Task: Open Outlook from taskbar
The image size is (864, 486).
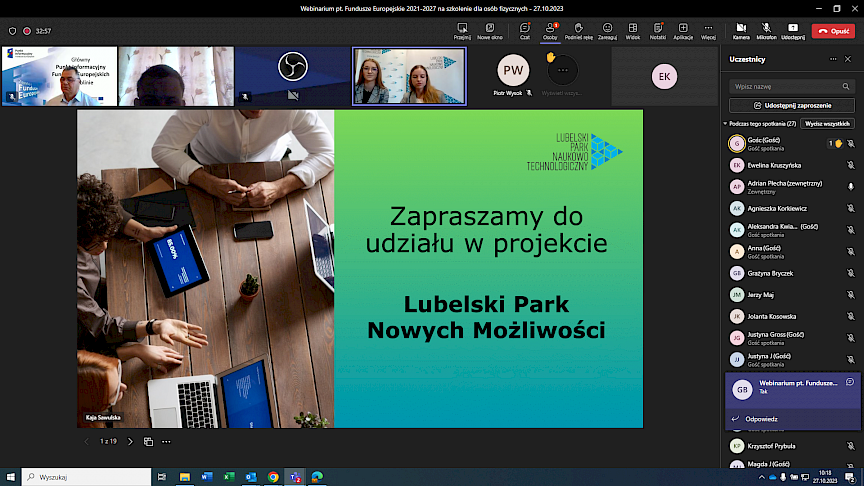Action: coord(251,477)
